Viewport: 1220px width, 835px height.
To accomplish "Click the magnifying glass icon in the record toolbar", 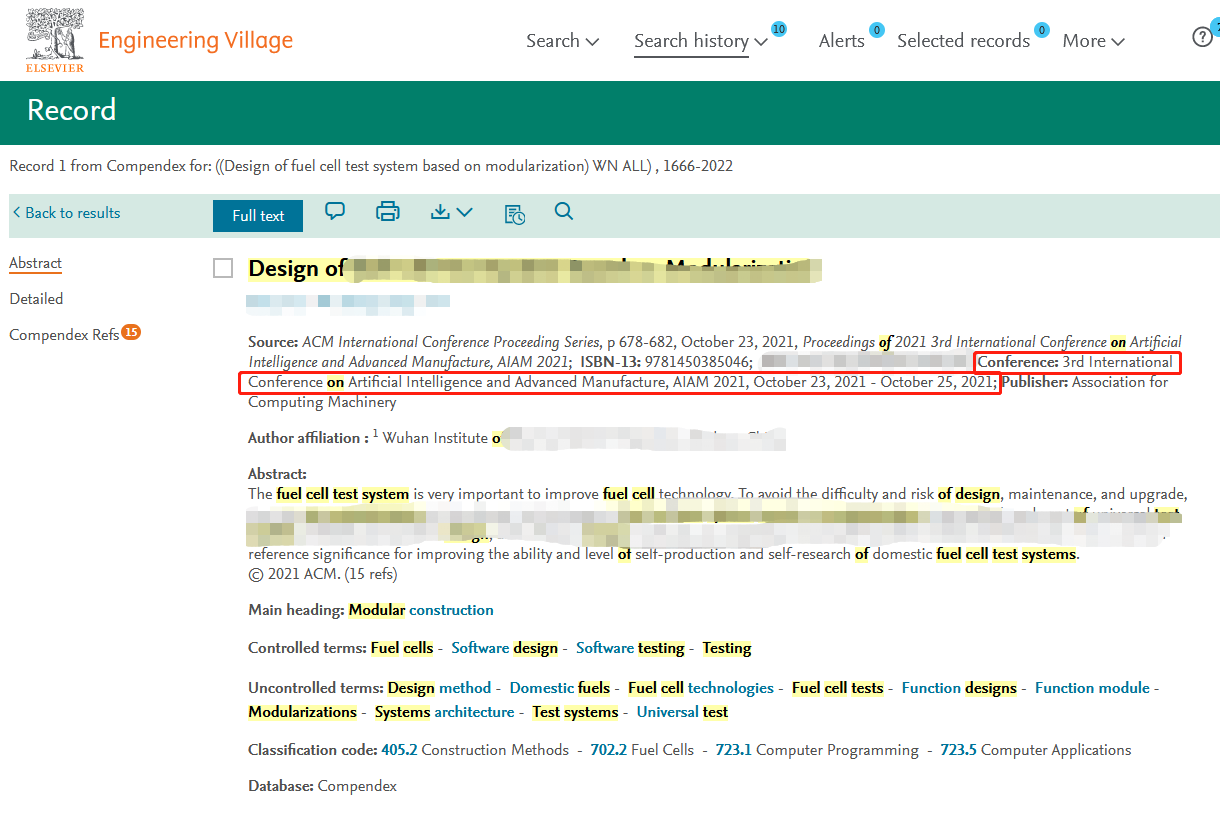I will point(564,211).
